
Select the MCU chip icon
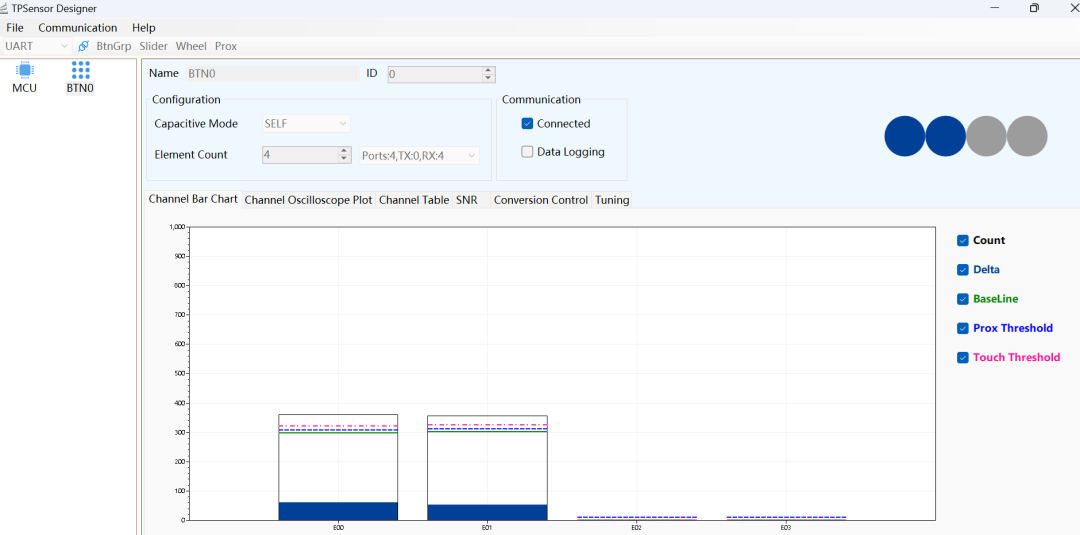point(24,70)
